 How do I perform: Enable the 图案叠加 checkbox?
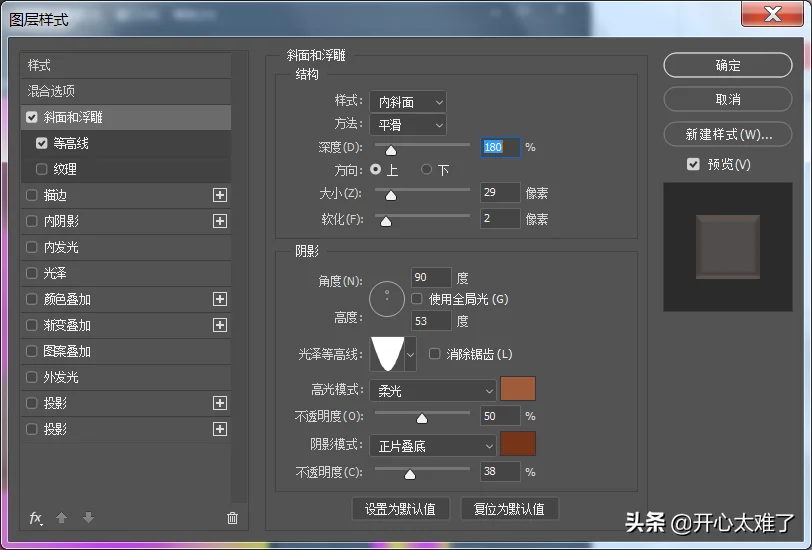pos(32,351)
